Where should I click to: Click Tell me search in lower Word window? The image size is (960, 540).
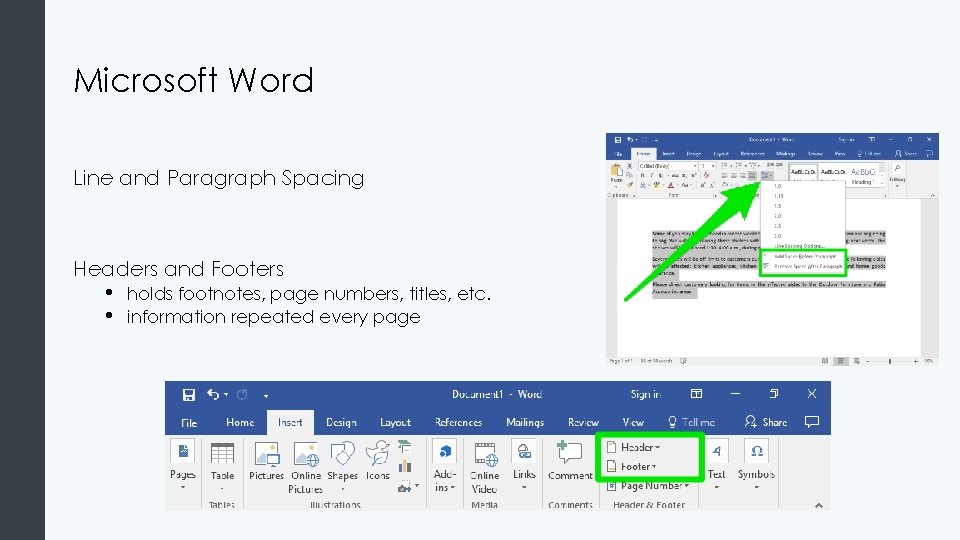click(691, 422)
